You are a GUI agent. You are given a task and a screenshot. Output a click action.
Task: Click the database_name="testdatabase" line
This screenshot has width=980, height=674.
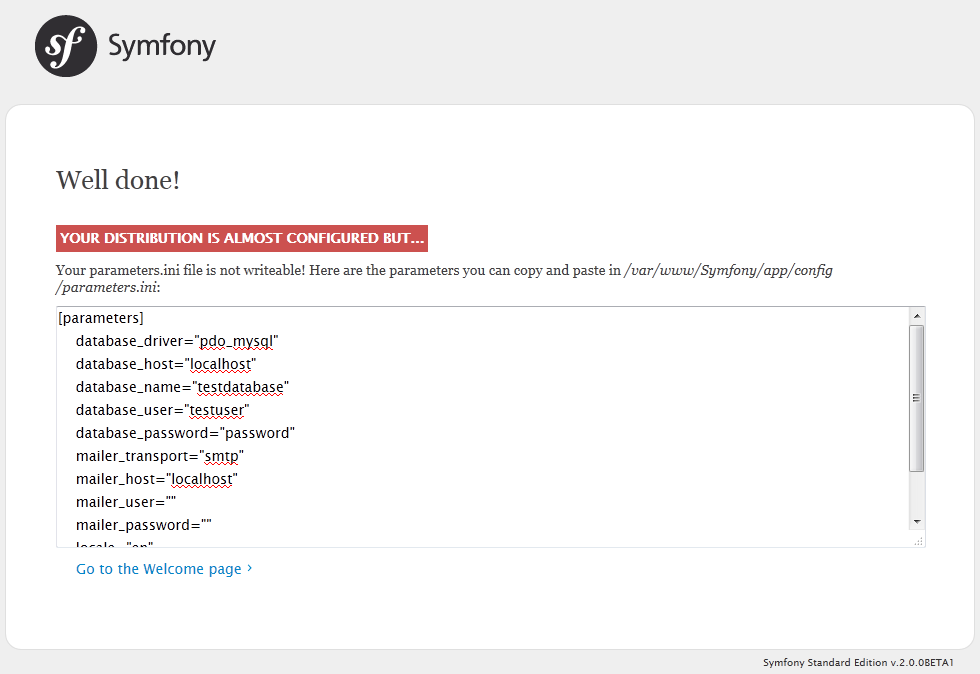tap(182, 388)
